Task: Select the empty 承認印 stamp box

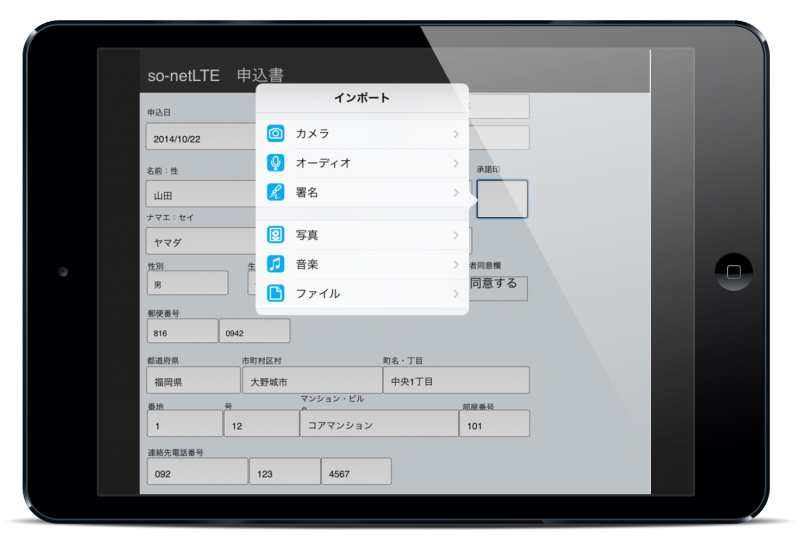Action: [502, 199]
